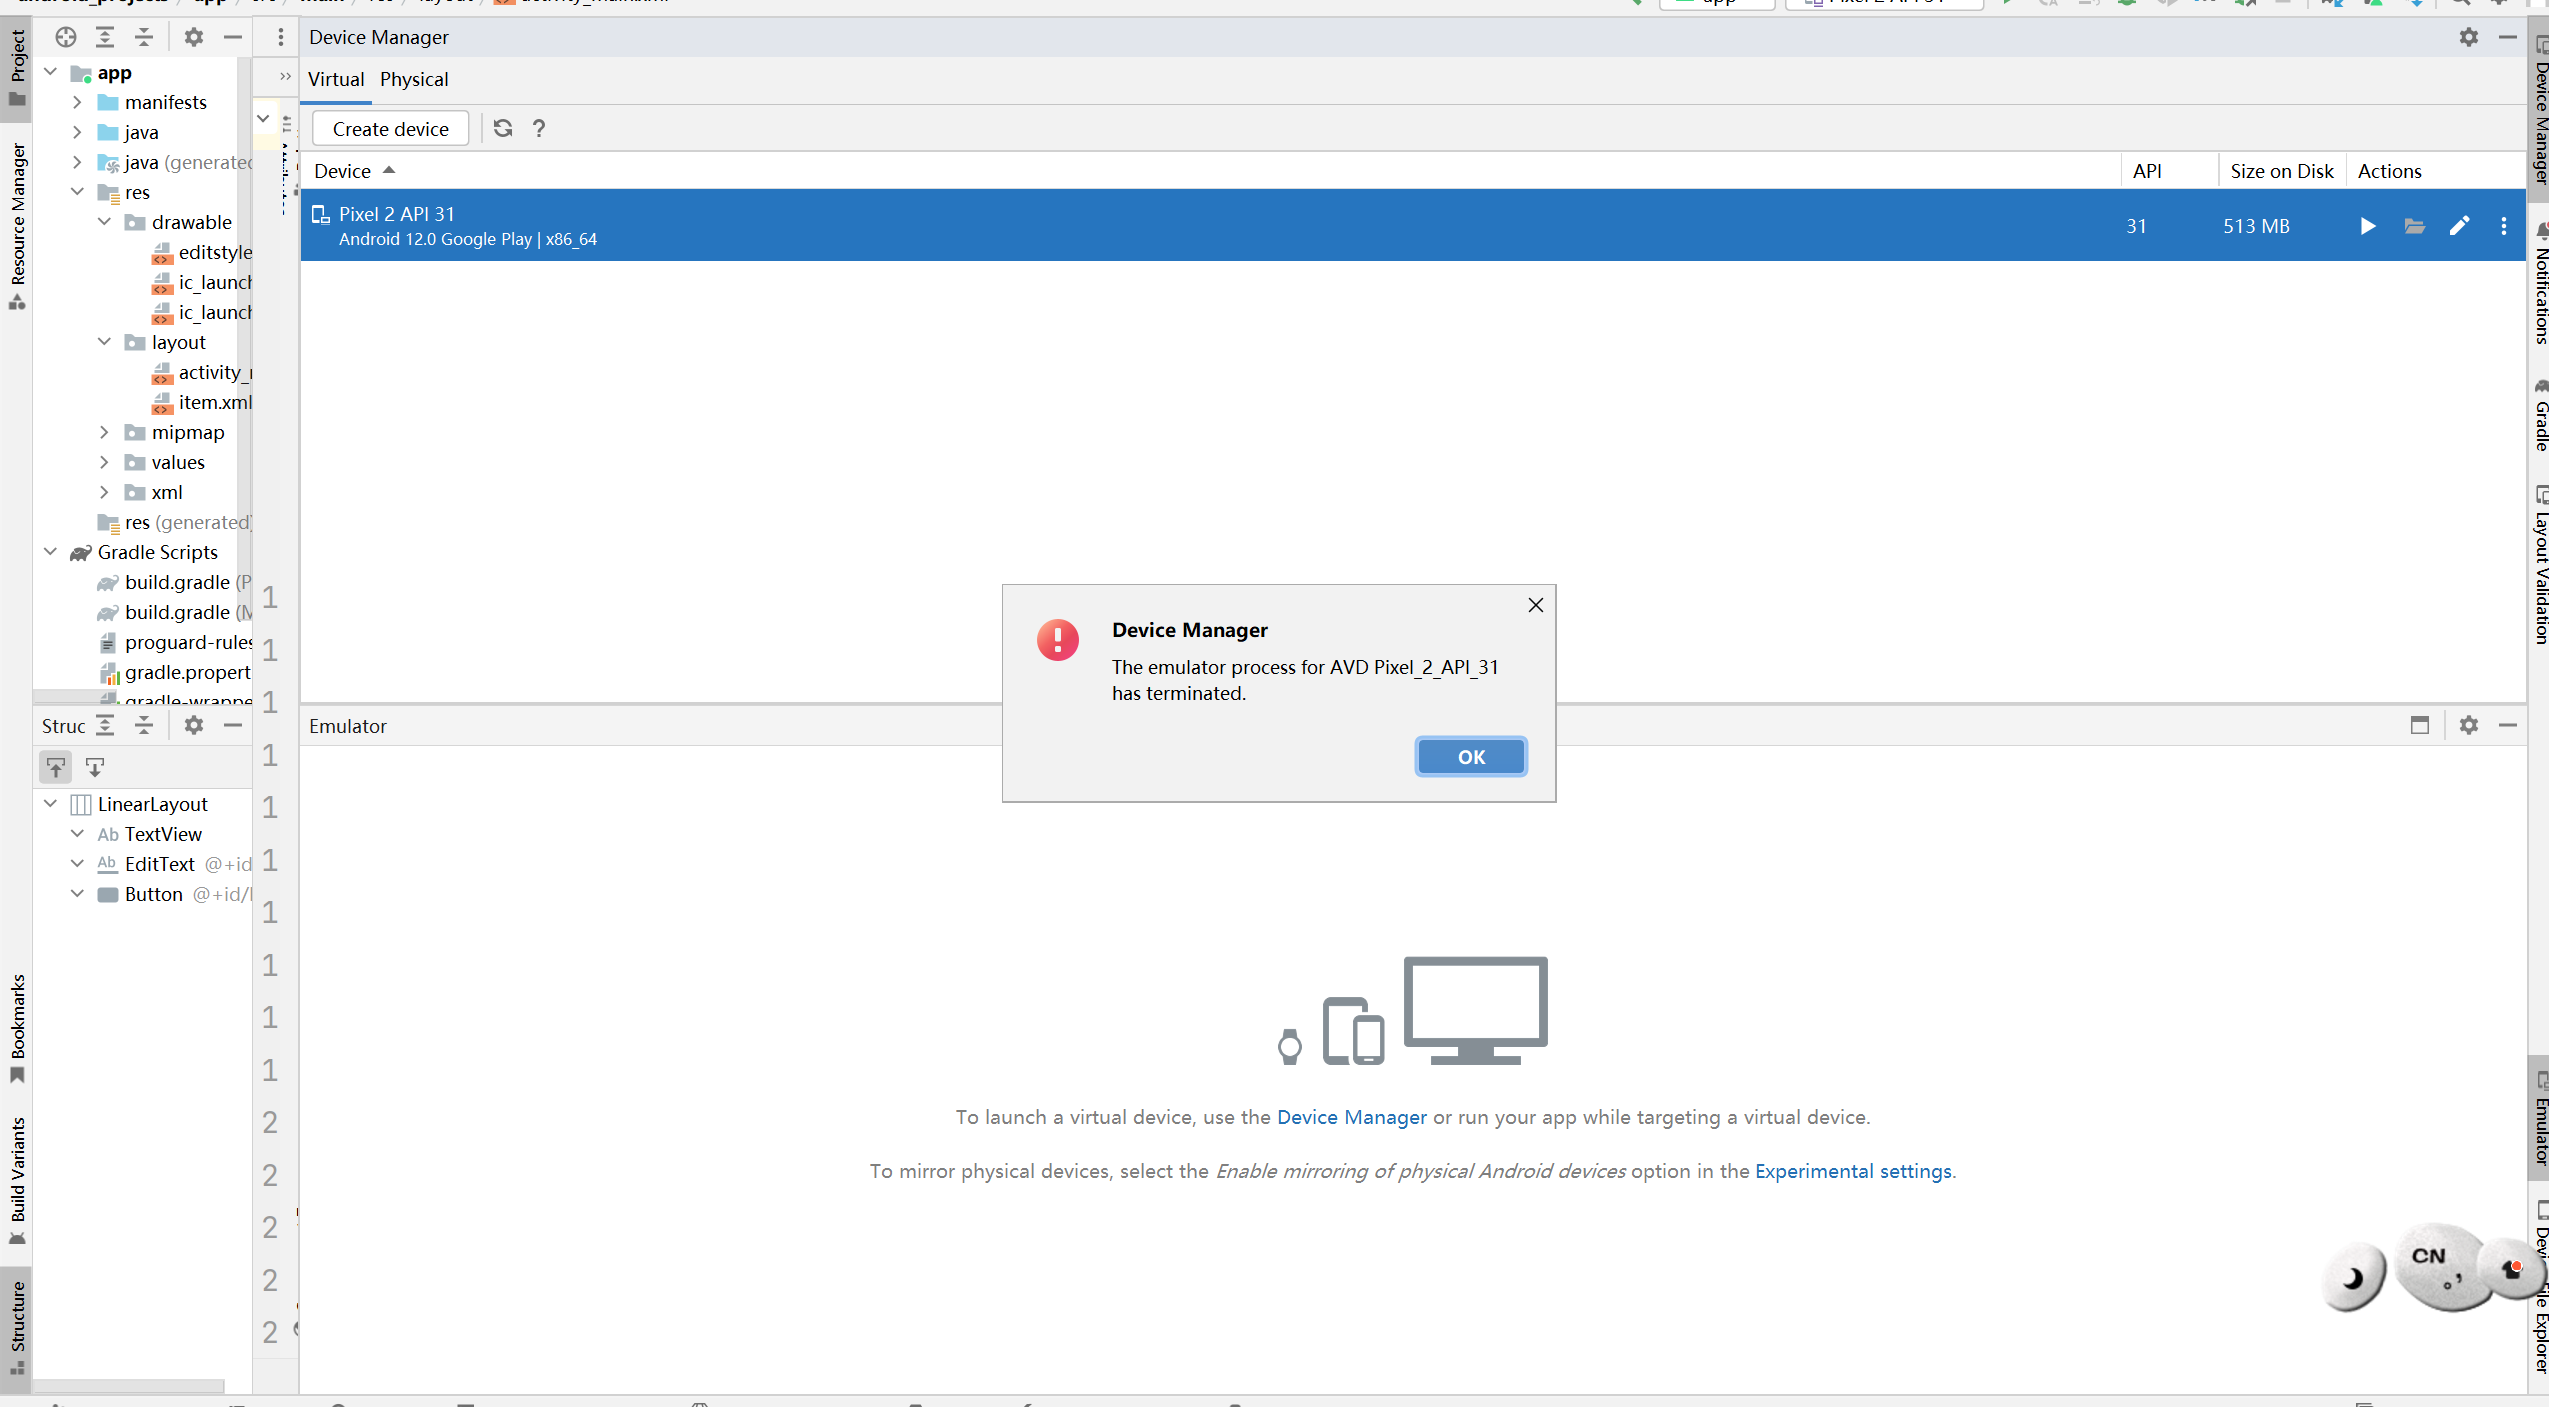
Task: Refresh the virtual device list
Action: click(503, 128)
